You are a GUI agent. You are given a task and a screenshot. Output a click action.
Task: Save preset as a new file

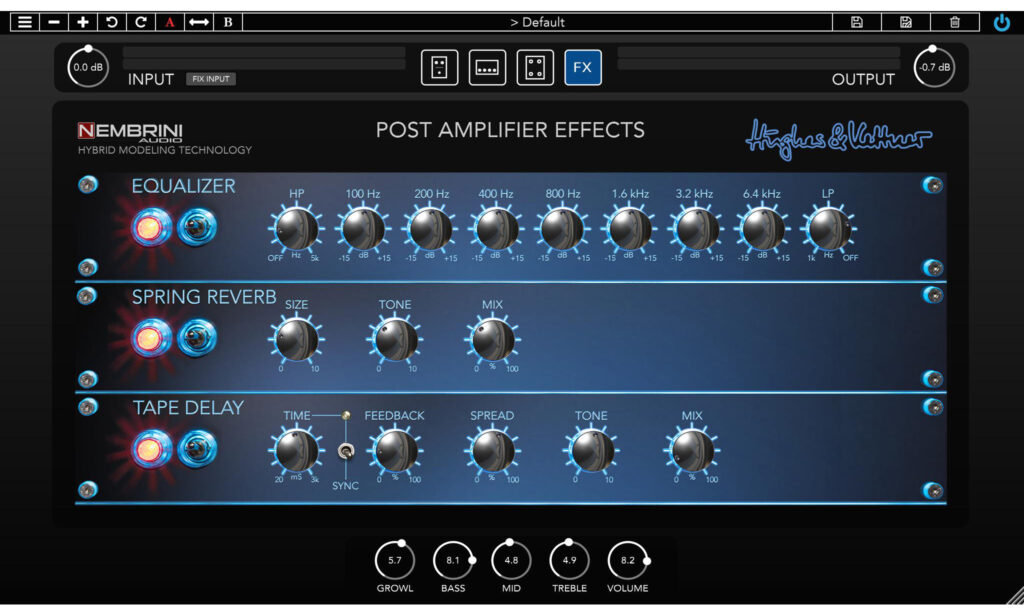(x=906, y=22)
